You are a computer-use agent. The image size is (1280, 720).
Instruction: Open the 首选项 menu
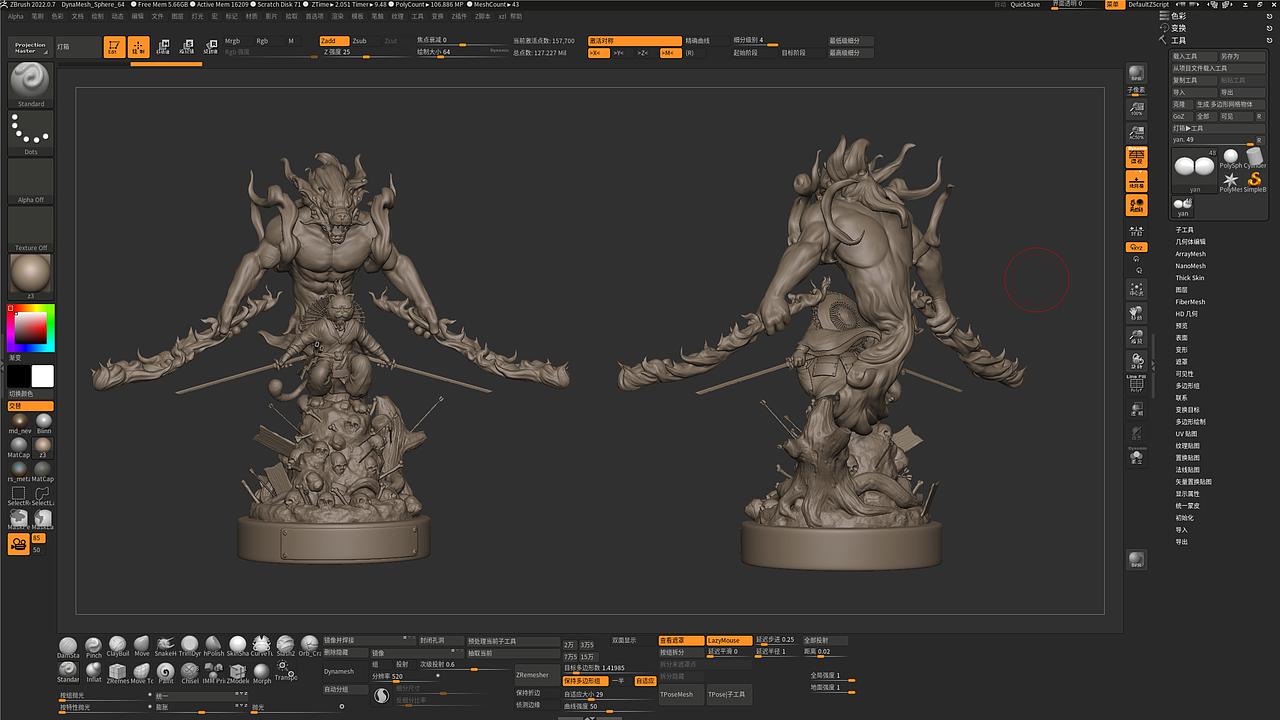[x=315, y=17]
